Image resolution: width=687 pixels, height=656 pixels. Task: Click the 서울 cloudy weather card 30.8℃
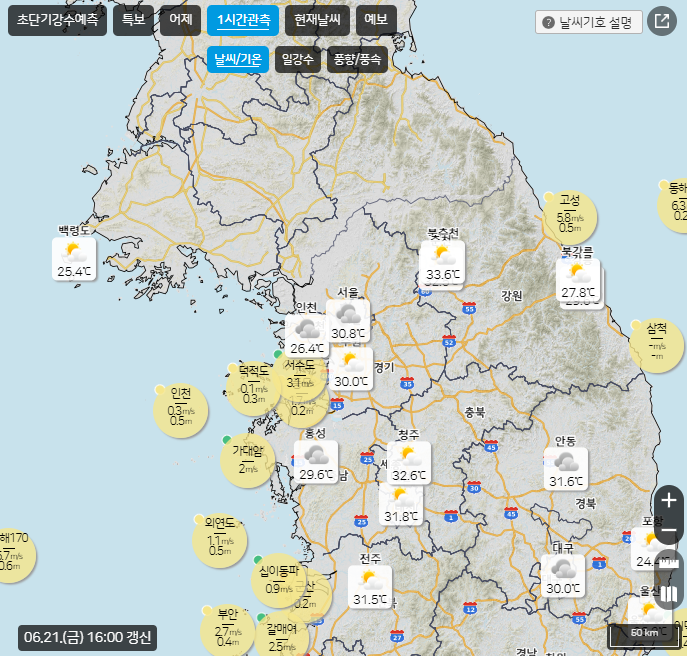(348, 321)
